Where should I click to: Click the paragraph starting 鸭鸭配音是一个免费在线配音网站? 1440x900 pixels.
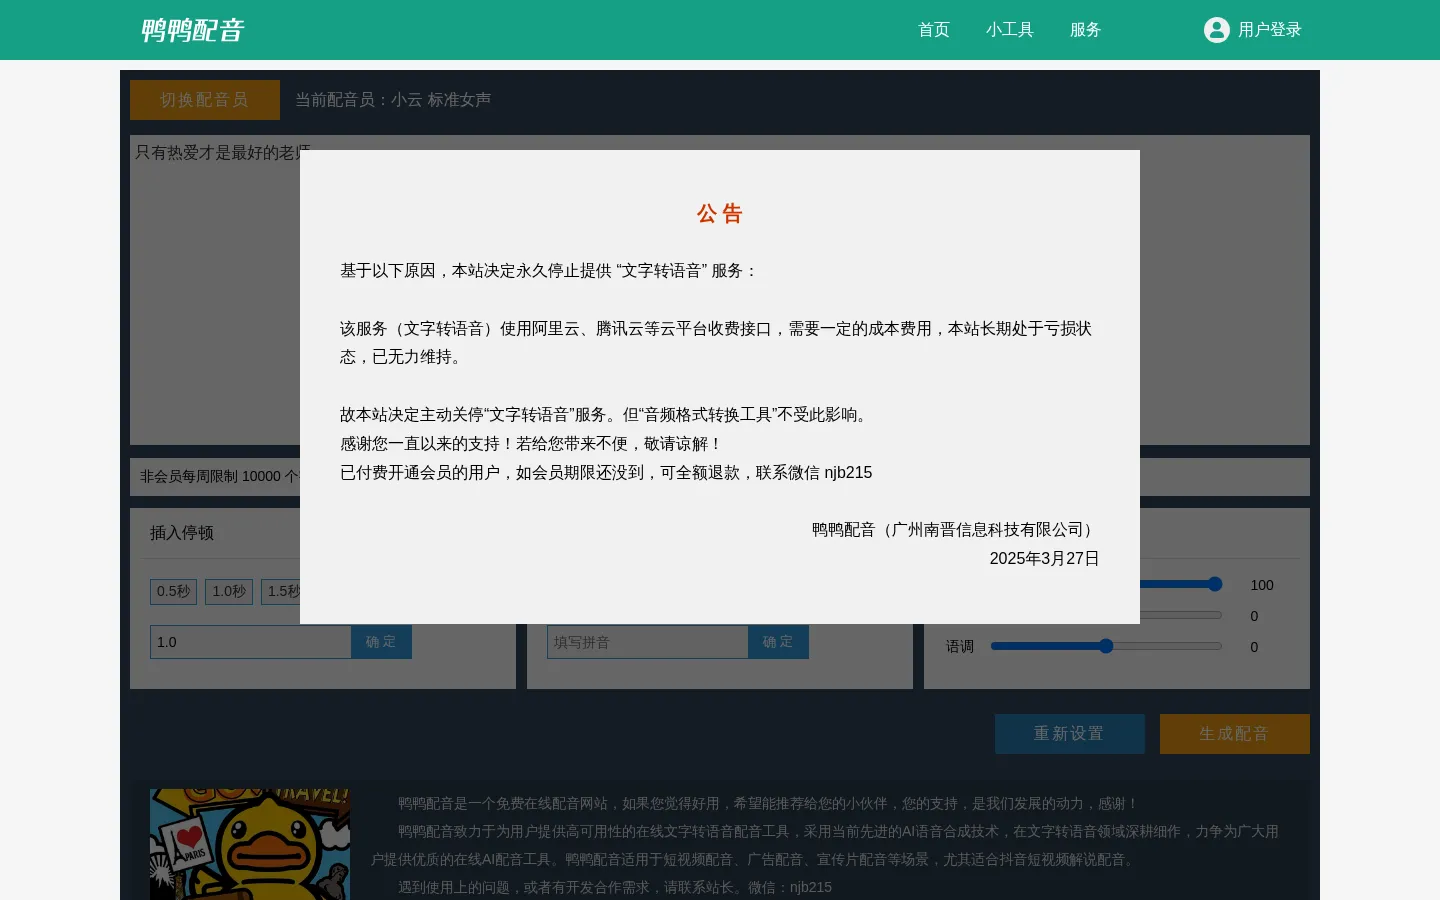pyautogui.click(x=767, y=804)
